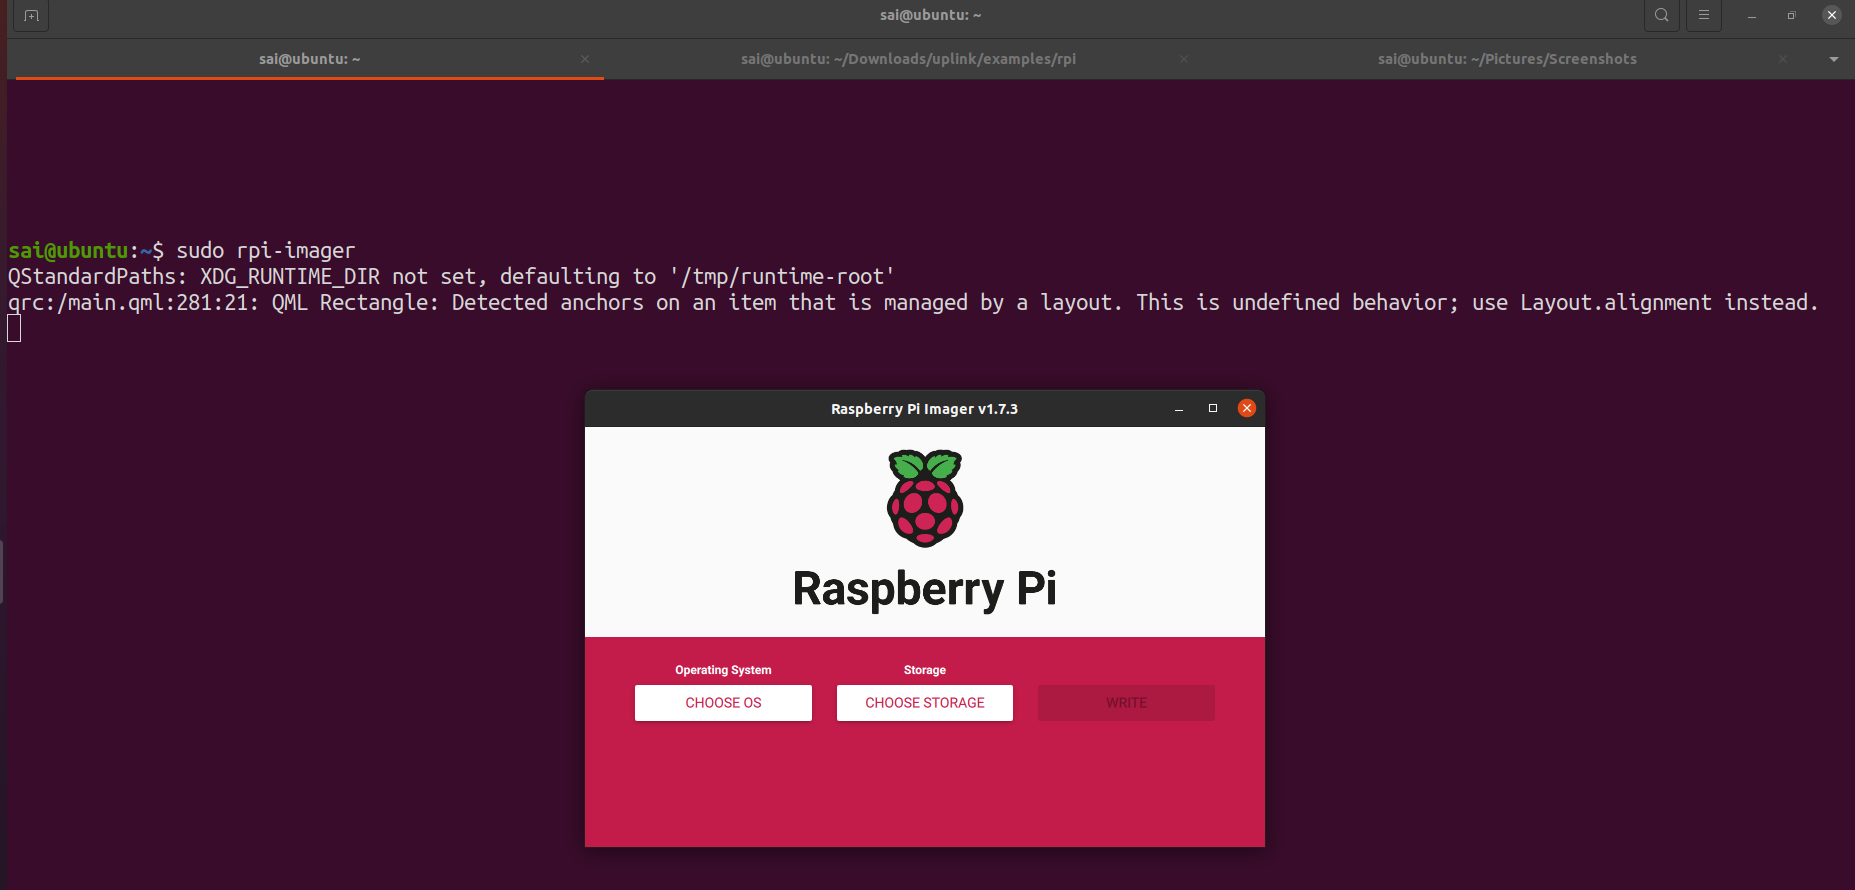Click the CHOOSE OS button
The height and width of the screenshot is (890, 1855).
[x=723, y=703]
